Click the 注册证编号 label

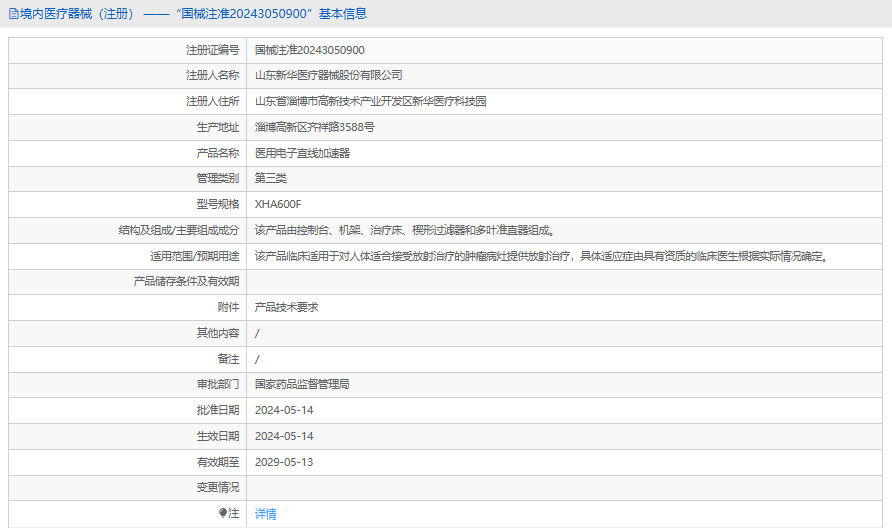213,50
